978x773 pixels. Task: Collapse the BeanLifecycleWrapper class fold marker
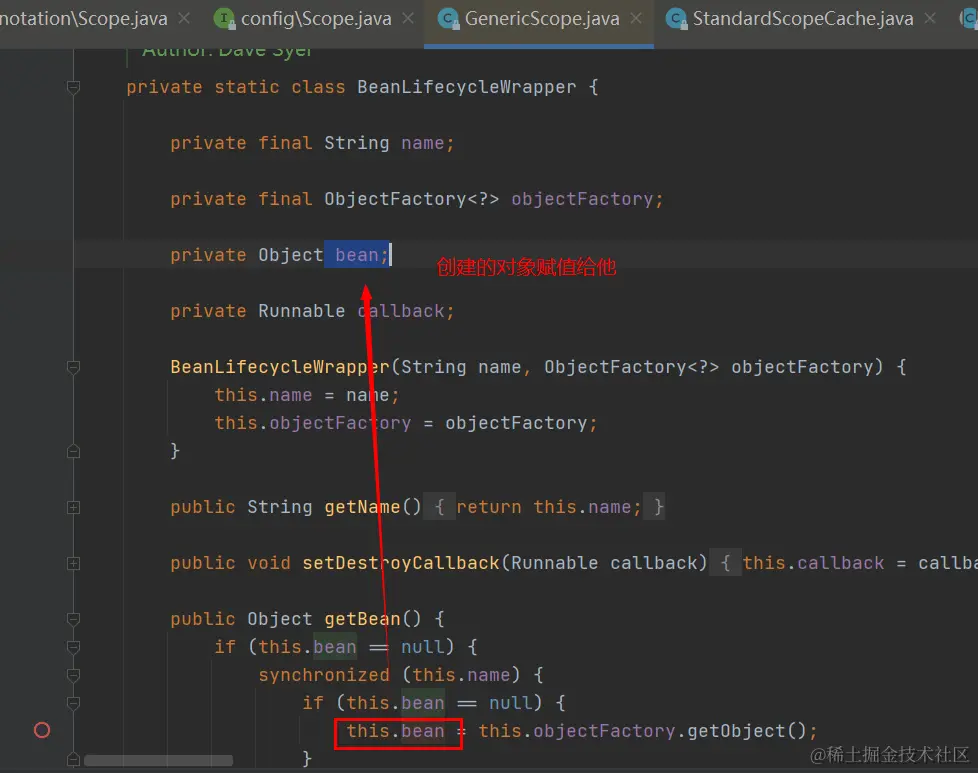pos(73,87)
